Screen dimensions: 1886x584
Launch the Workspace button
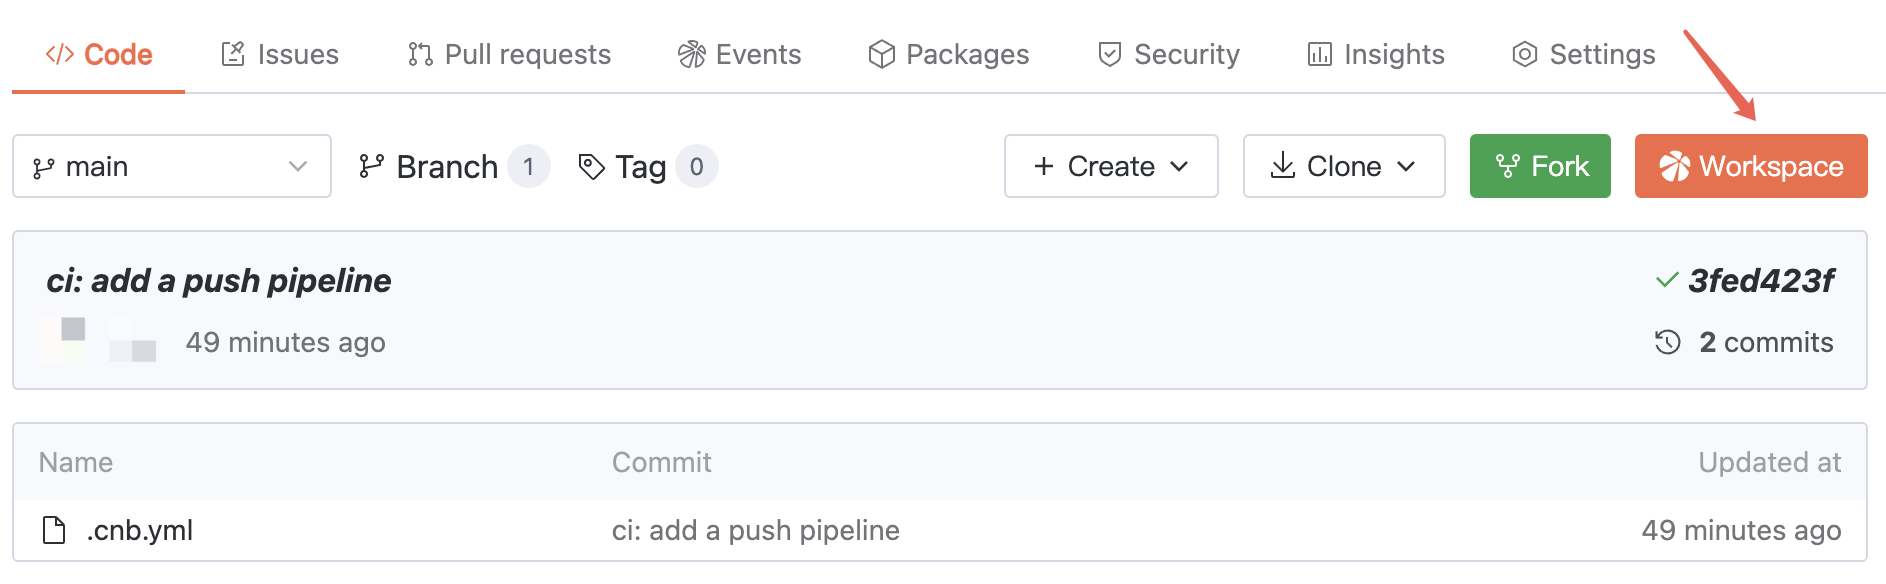pyautogui.click(x=1750, y=166)
